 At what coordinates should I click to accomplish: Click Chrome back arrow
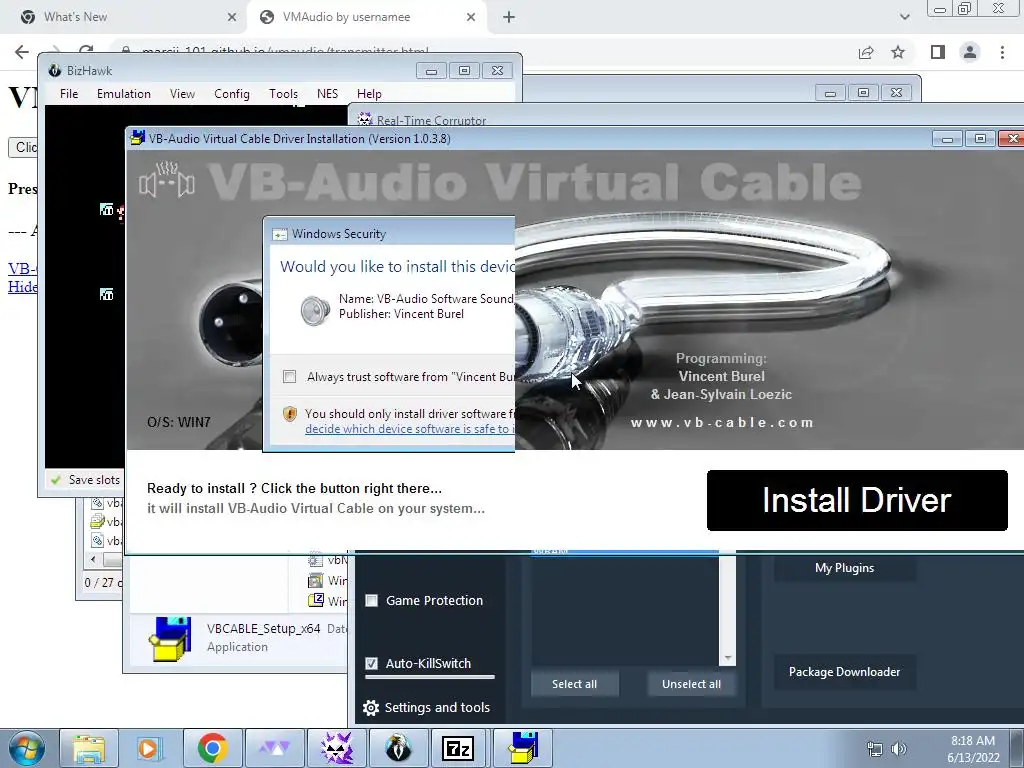pos(22,52)
